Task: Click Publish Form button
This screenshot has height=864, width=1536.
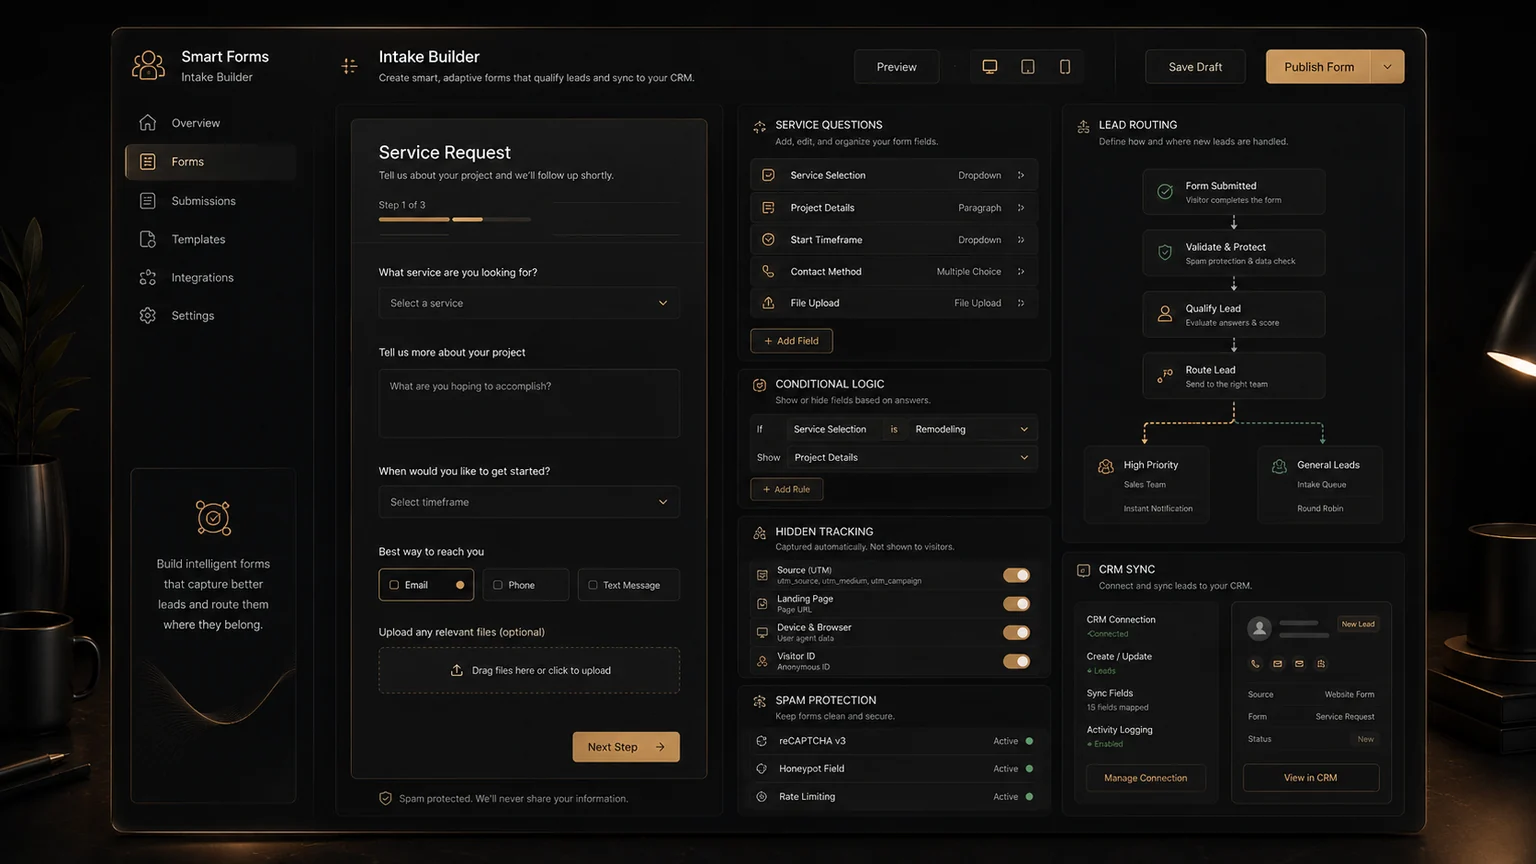Action: coord(1319,67)
